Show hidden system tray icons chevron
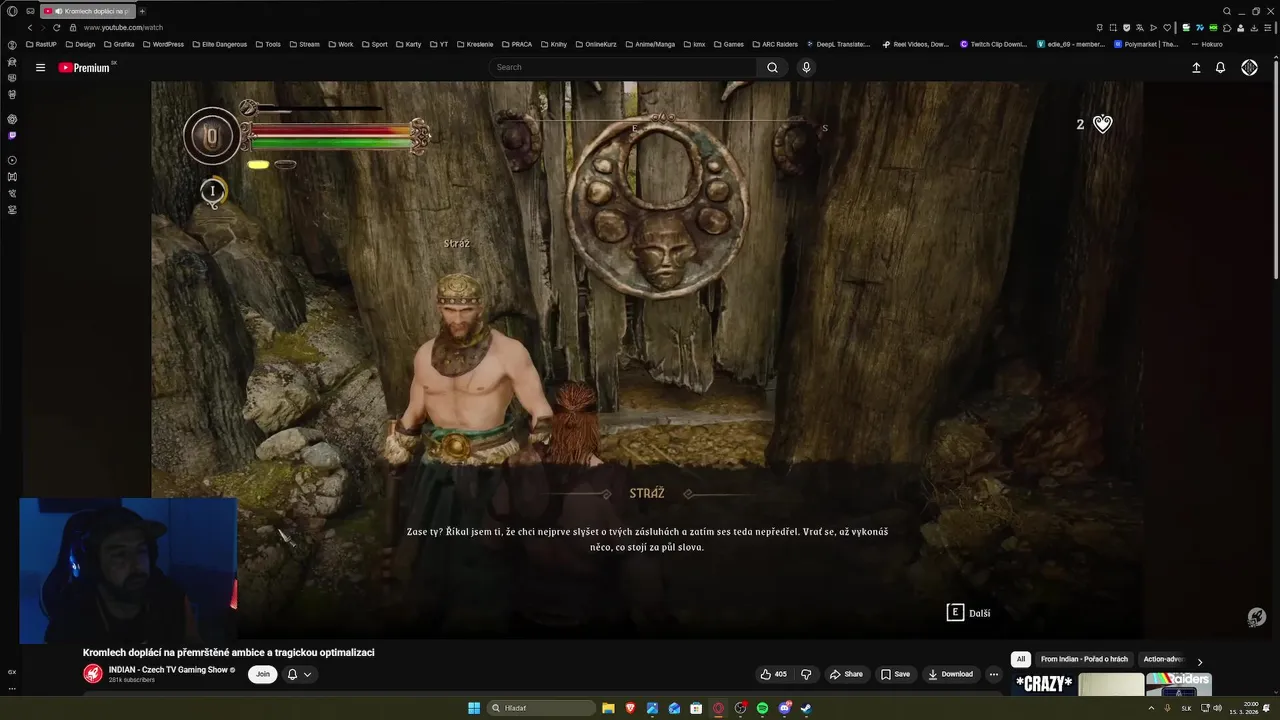 1151,708
